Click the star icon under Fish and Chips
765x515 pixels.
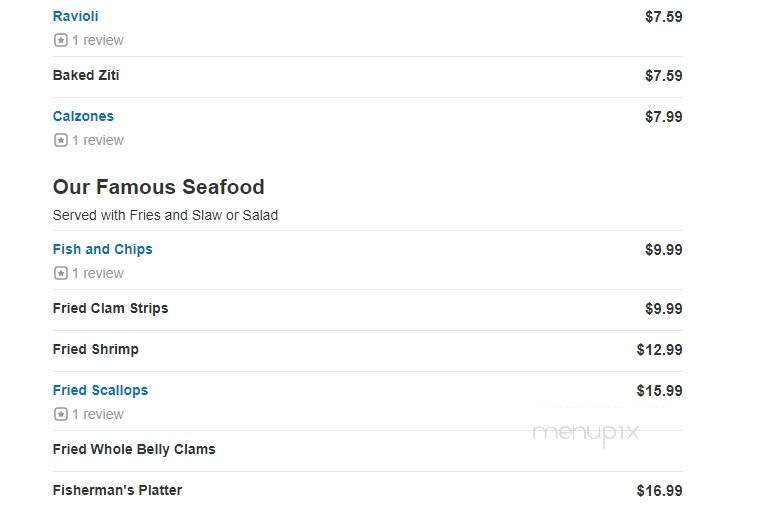pos(60,274)
